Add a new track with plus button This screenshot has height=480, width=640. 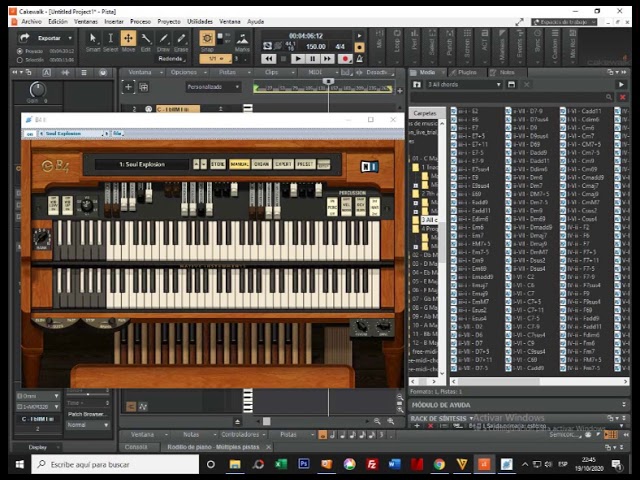point(128,87)
